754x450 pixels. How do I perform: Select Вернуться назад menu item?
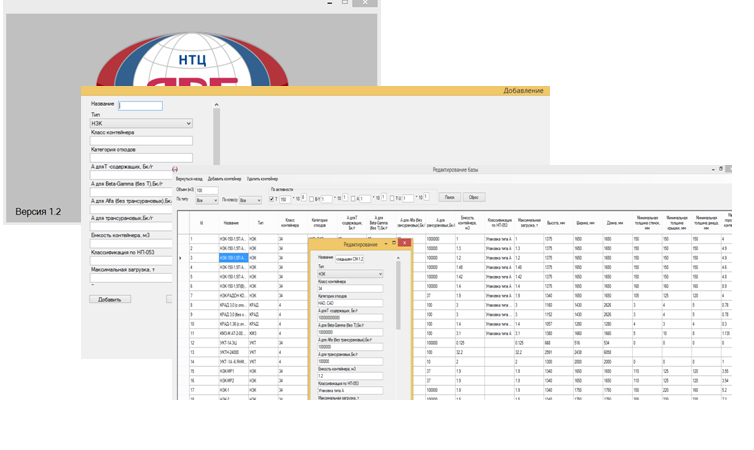189,179
